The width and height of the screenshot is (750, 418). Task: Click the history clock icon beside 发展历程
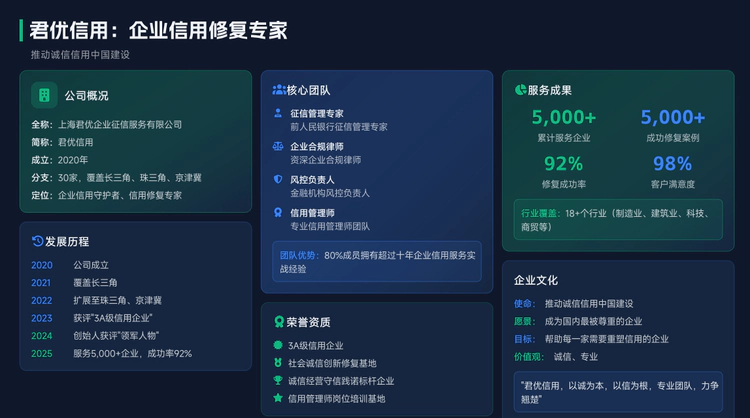point(37,241)
